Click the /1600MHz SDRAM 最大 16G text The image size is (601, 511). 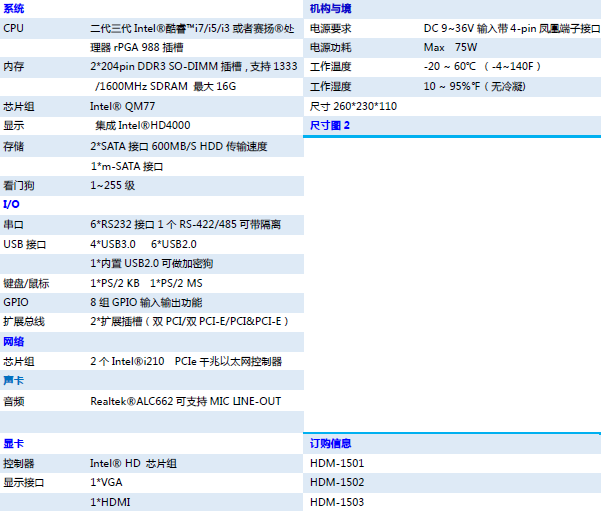tap(166, 86)
